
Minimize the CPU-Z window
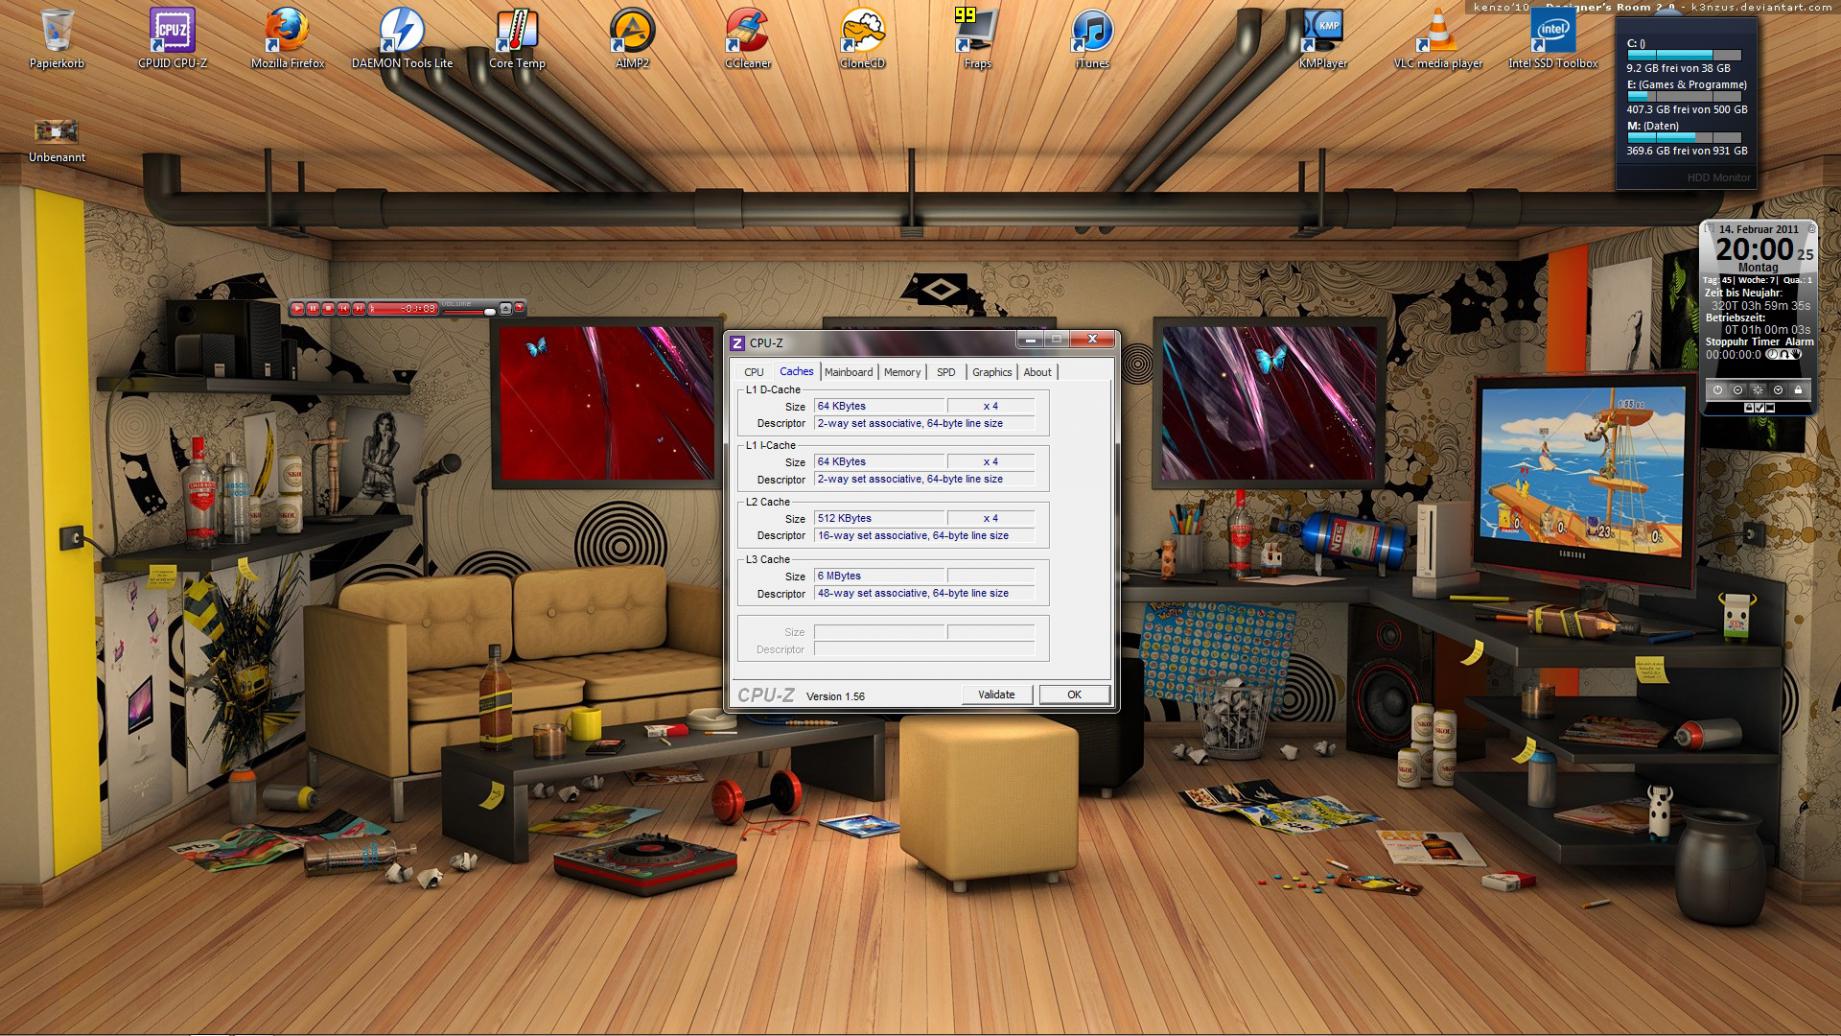coord(1030,340)
